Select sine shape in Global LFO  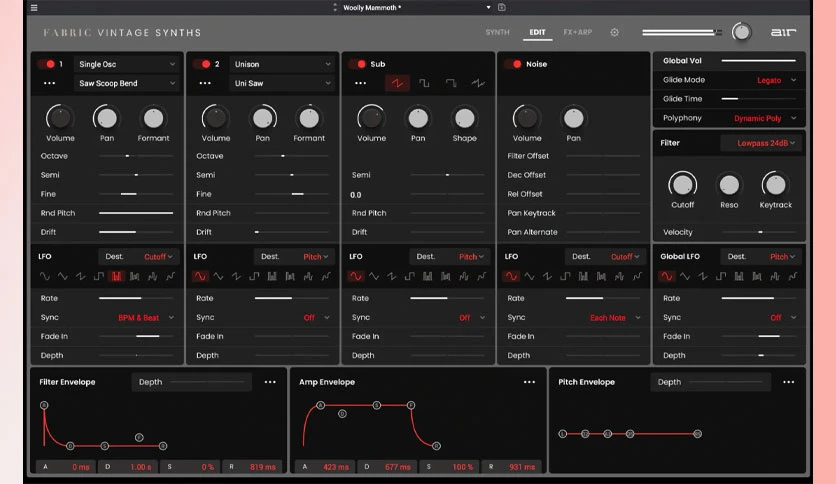(x=666, y=276)
